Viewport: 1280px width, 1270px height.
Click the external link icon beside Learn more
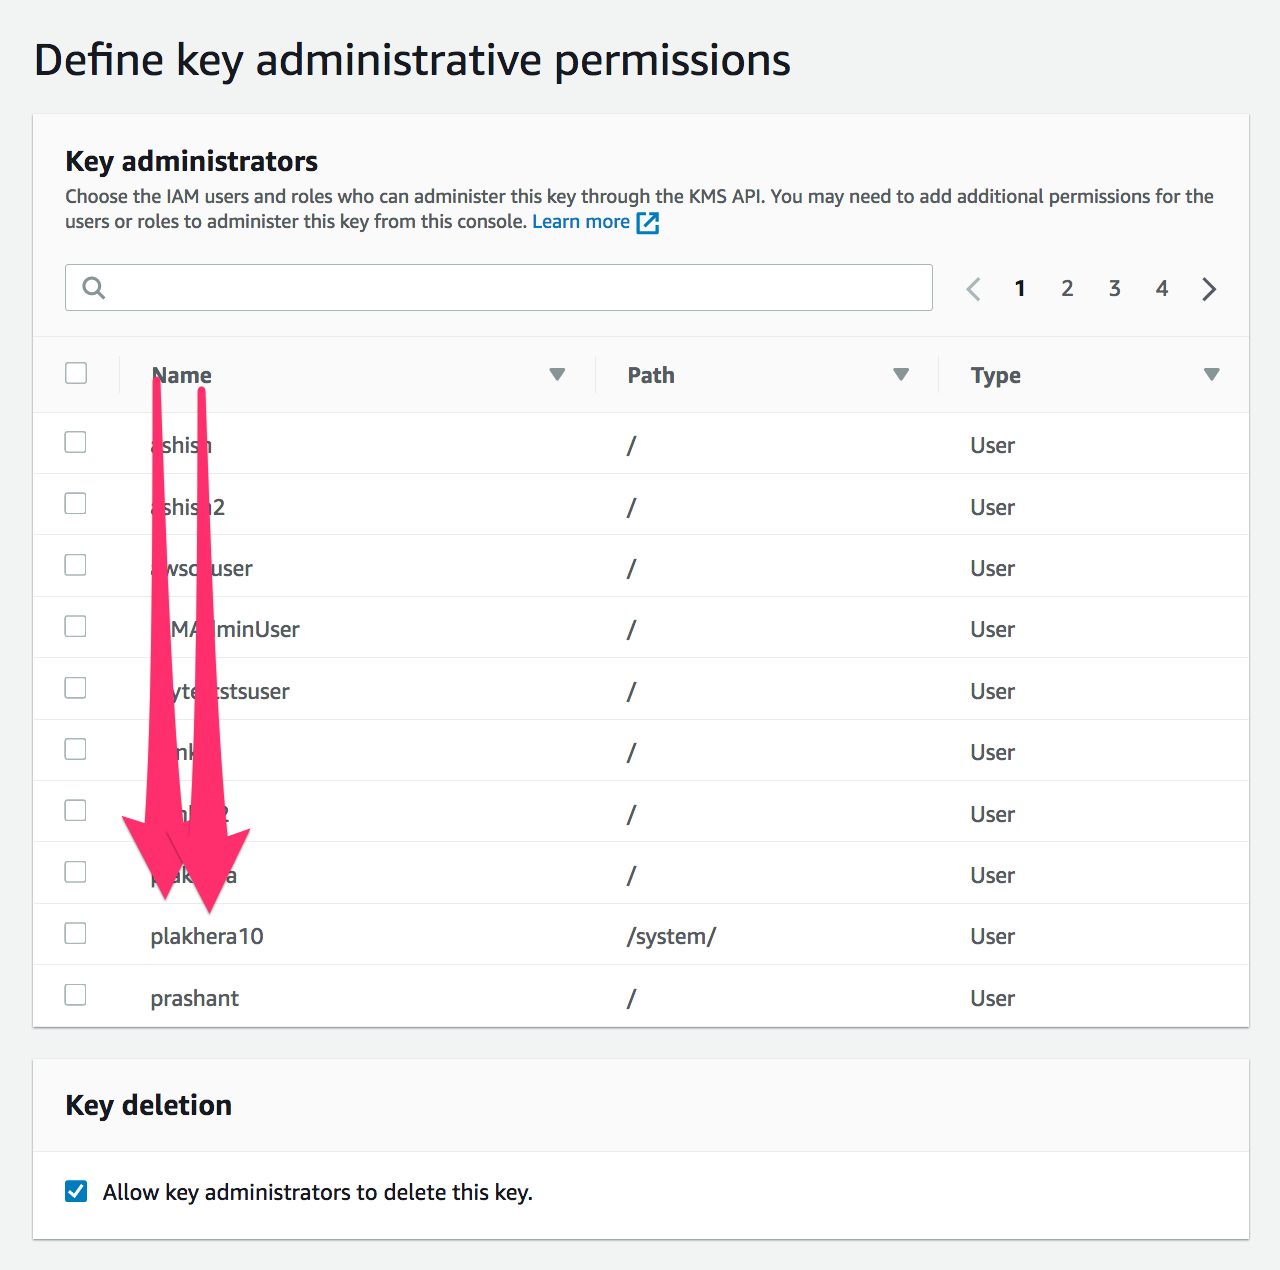tap(648, 222)
